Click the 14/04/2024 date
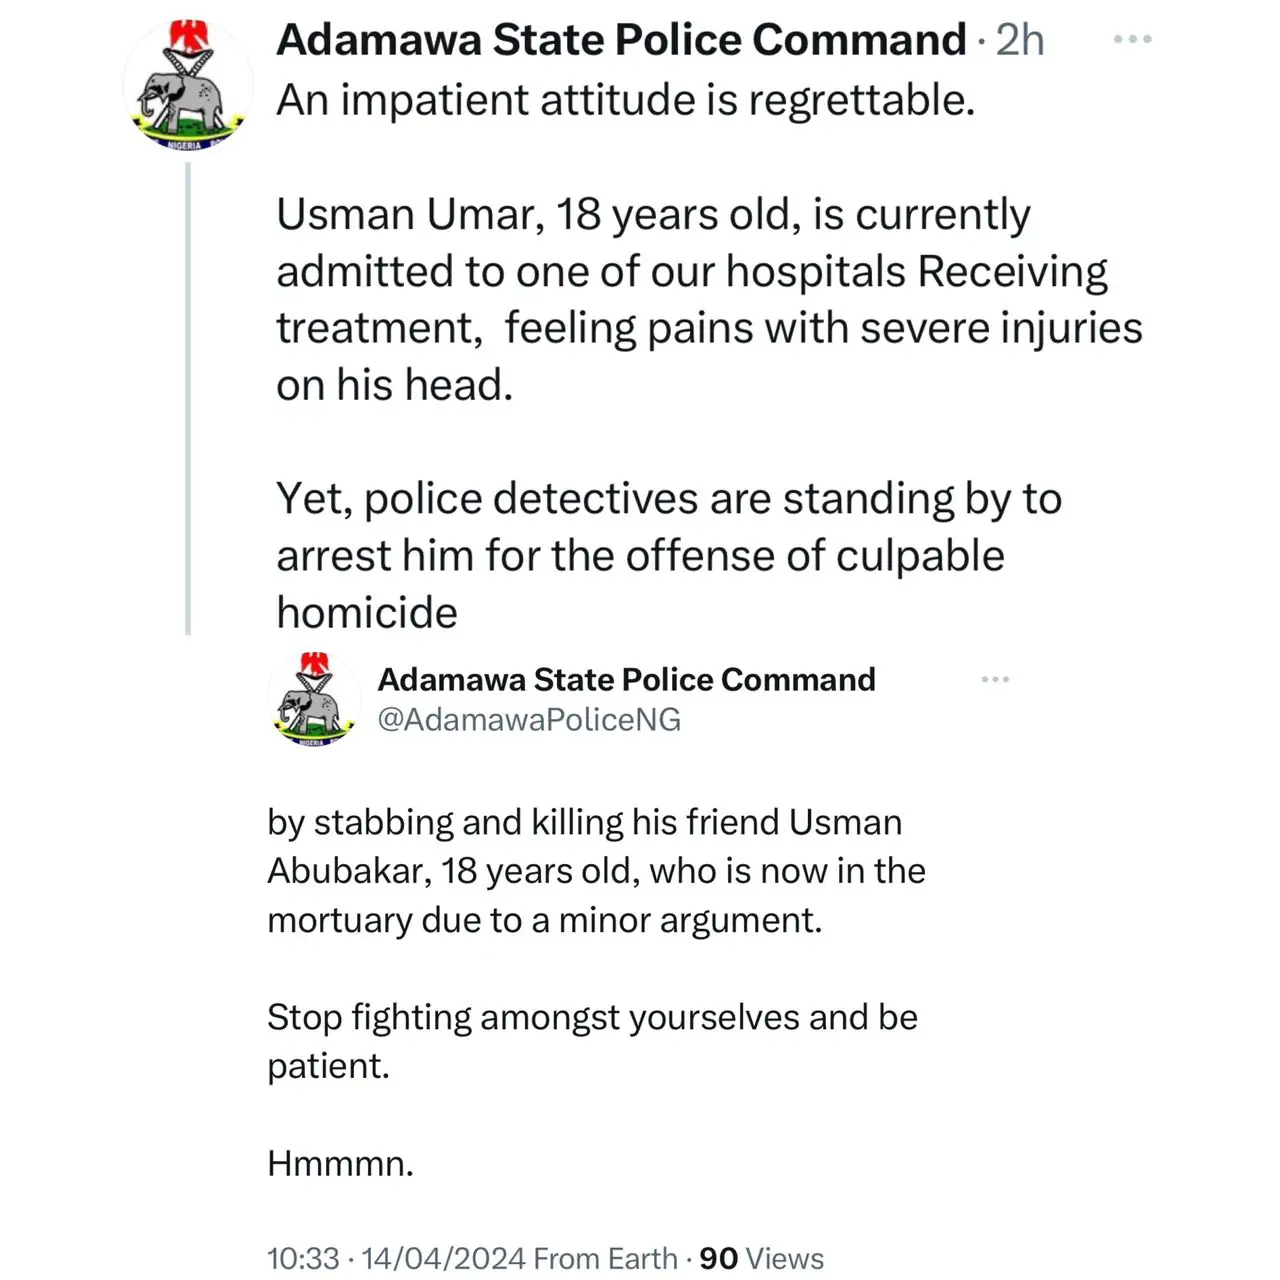The image size is (1280, 1280). [x=445, y=1258]
